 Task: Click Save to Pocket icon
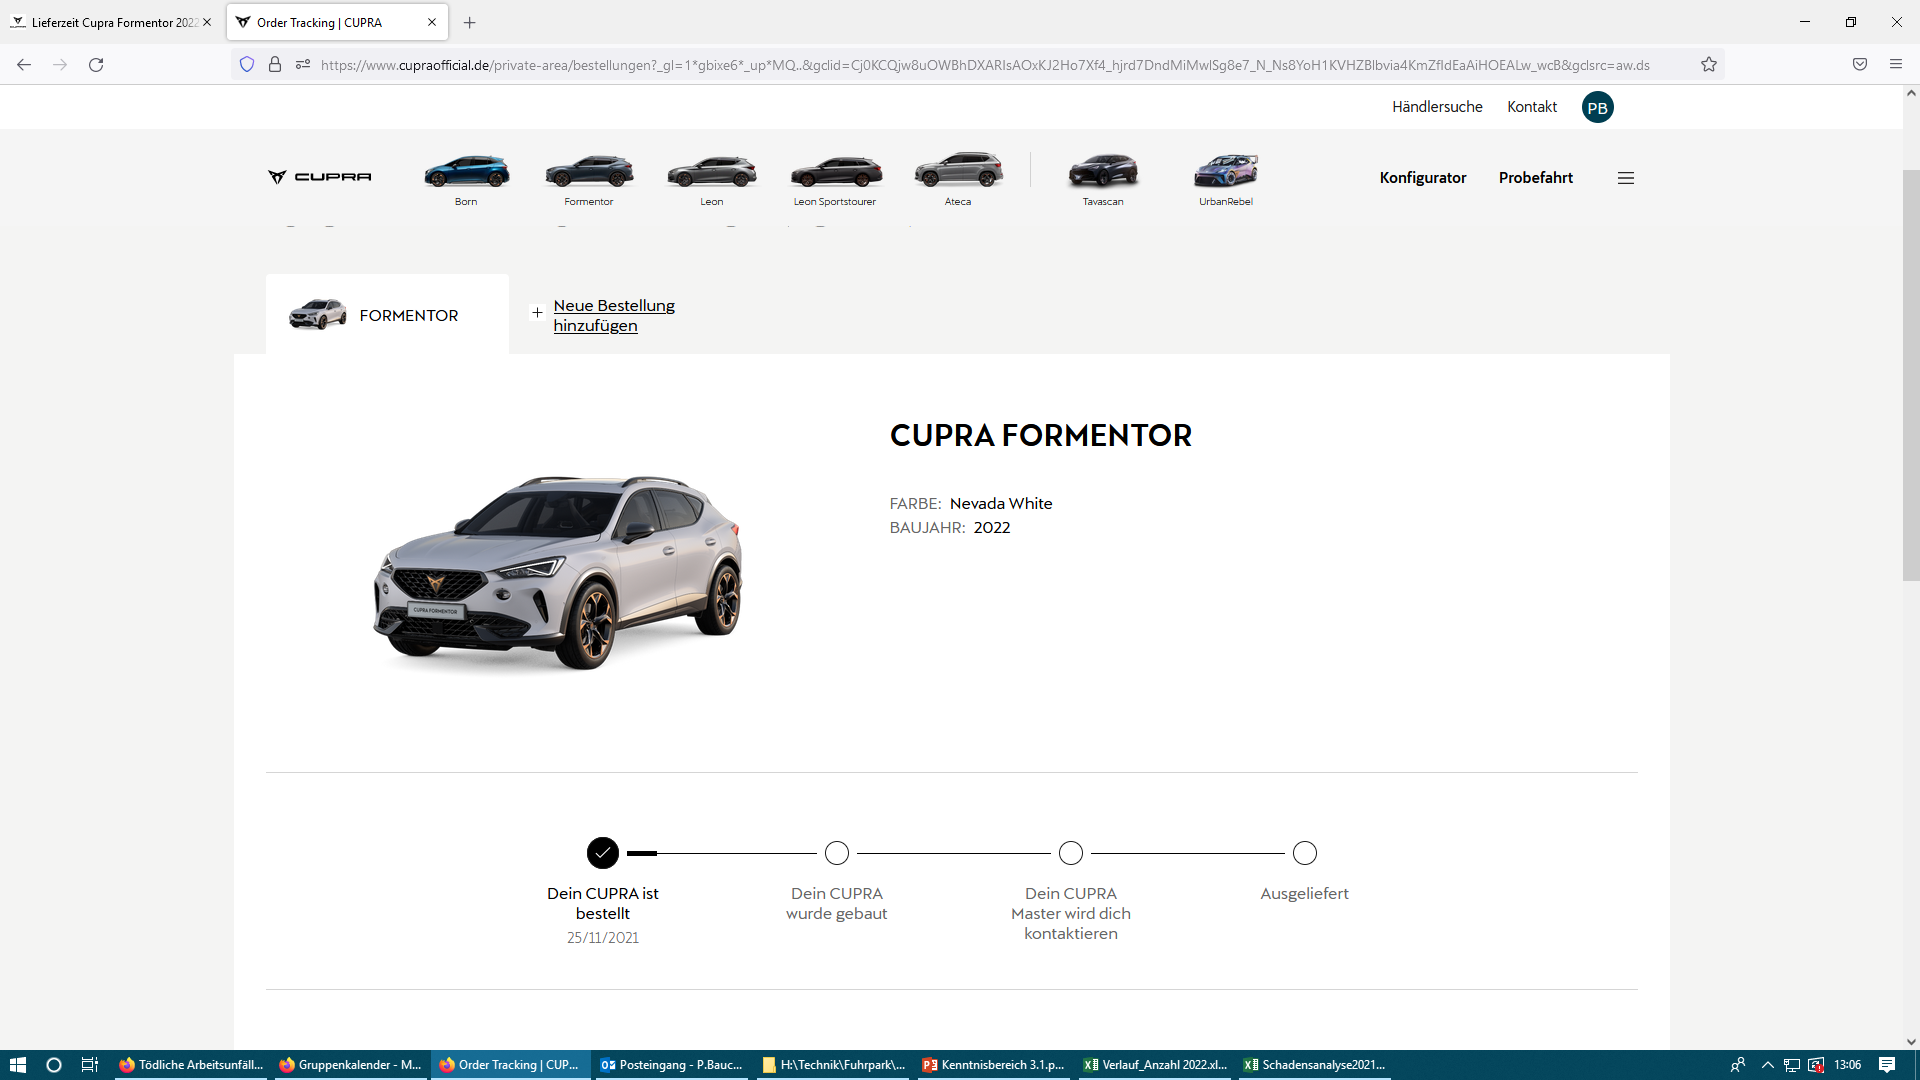(1860, 65)
